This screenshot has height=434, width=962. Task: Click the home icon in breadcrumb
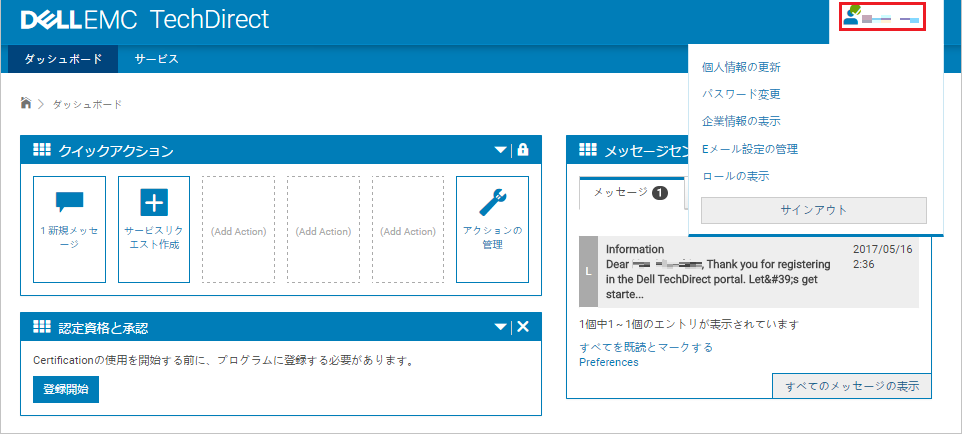pos(26,103)
